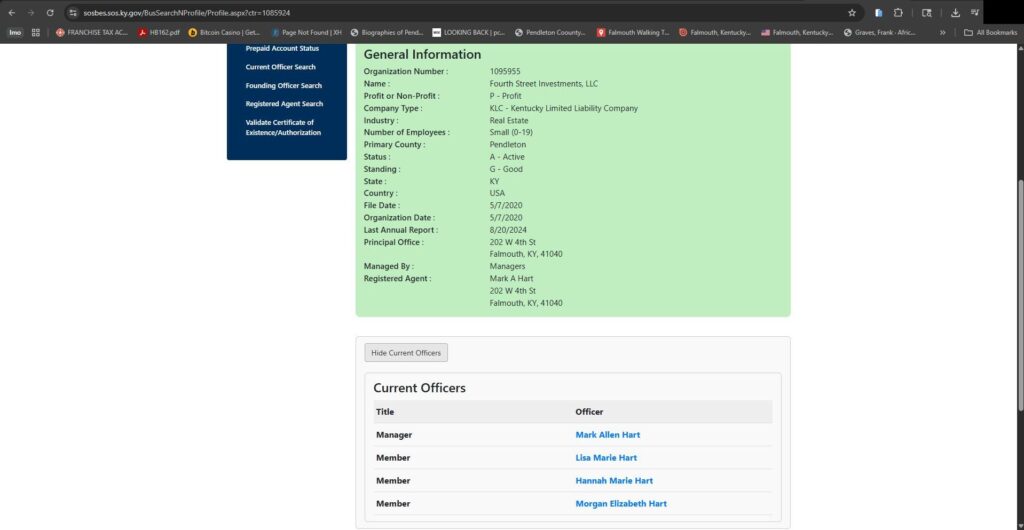Open the blue document extension icon
This screenshot has width=1024, height=530.
(x=879, y=12)
